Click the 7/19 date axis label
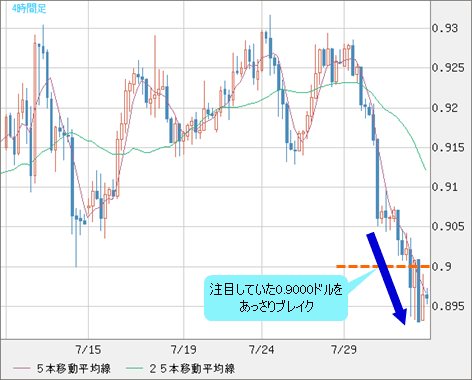 tap(184, 350)
